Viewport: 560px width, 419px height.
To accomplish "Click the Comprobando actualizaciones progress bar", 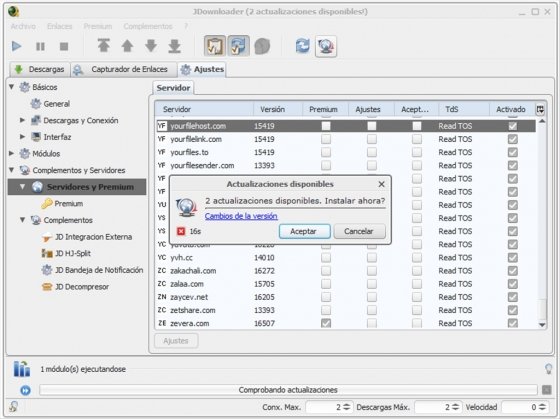I will [288, 390].
